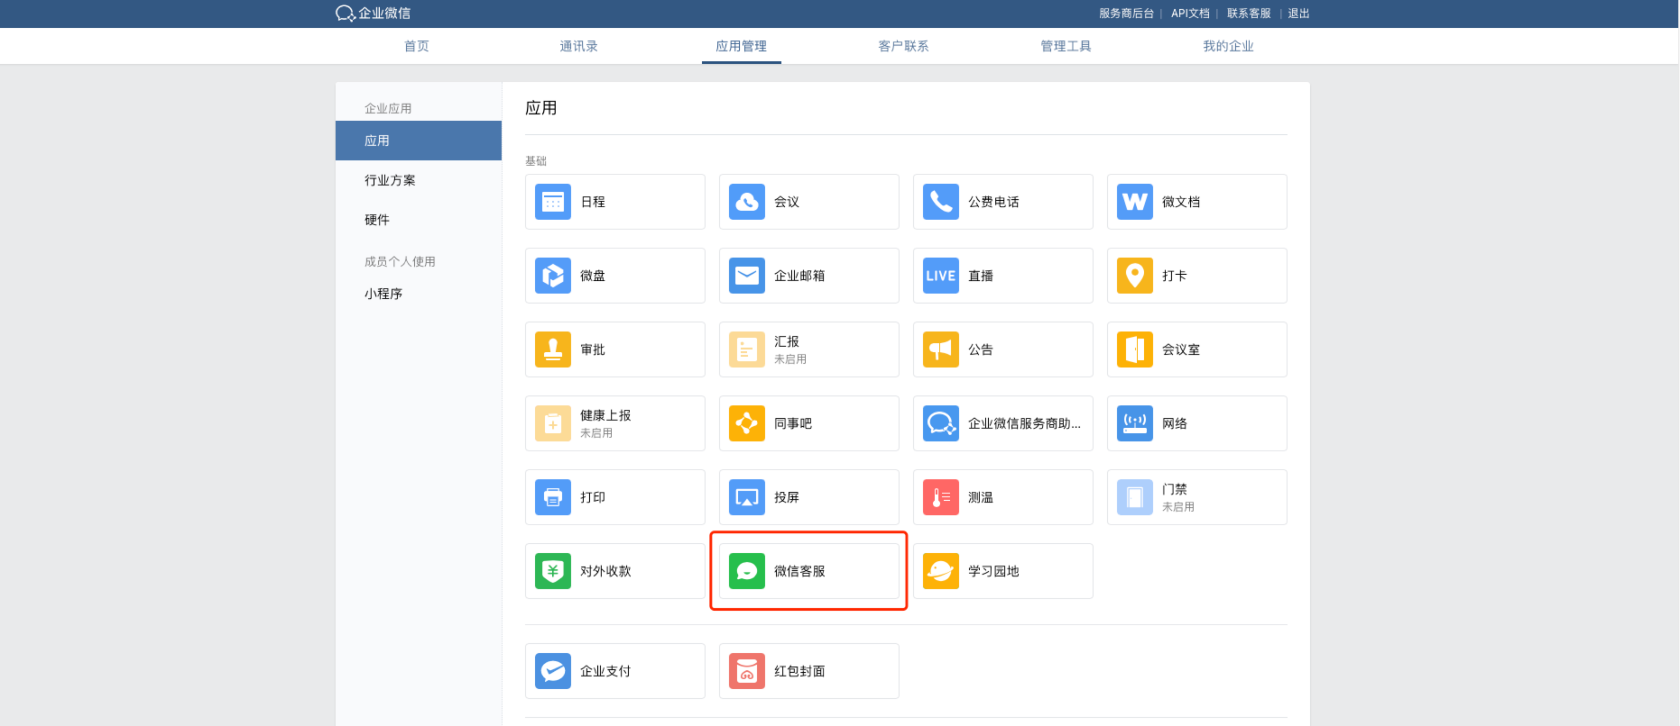Click the 学习园地 label text
This screenshot has width=1680, height=726.
[x=994, y=572]
